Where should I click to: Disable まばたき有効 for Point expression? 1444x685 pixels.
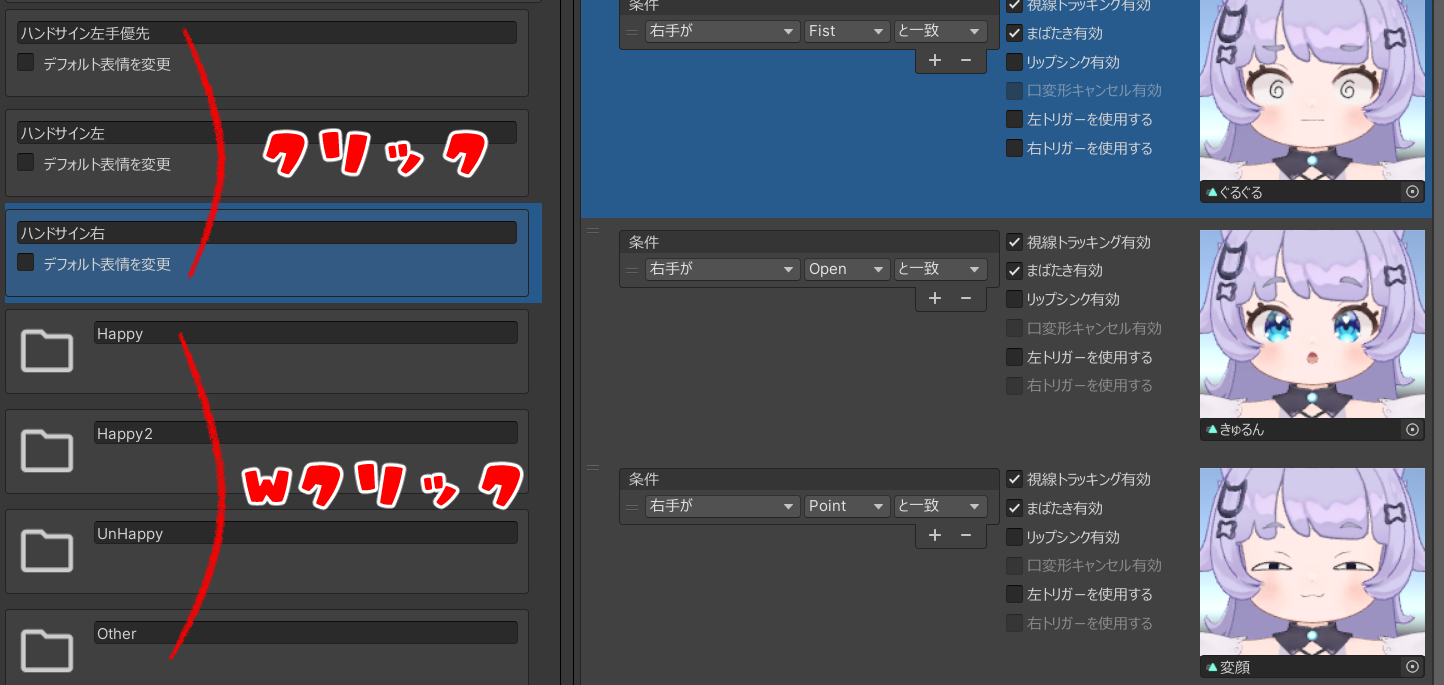(1014, 508)
